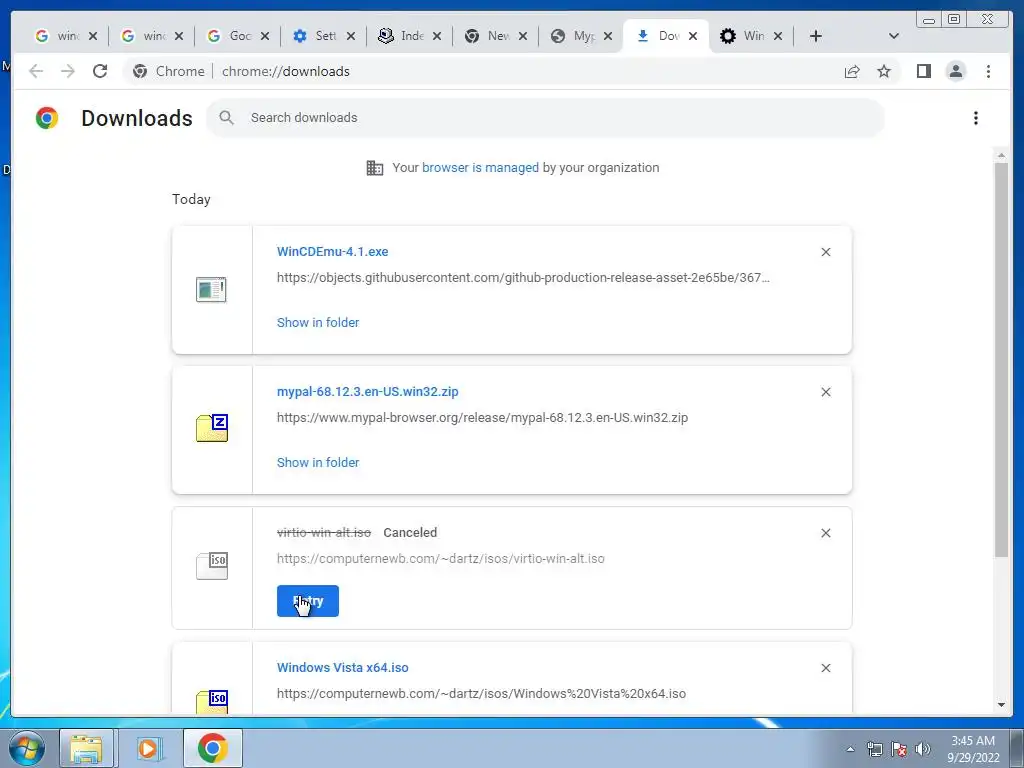Open the volume speaker tray icon
The height and width of the screenshot is (768, 1024).
[x=923, y=749]
